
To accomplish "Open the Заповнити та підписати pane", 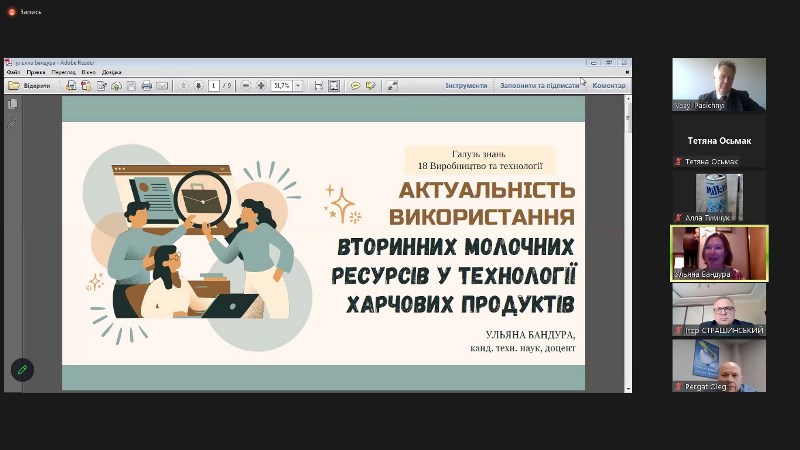I will tap(539, 86).
